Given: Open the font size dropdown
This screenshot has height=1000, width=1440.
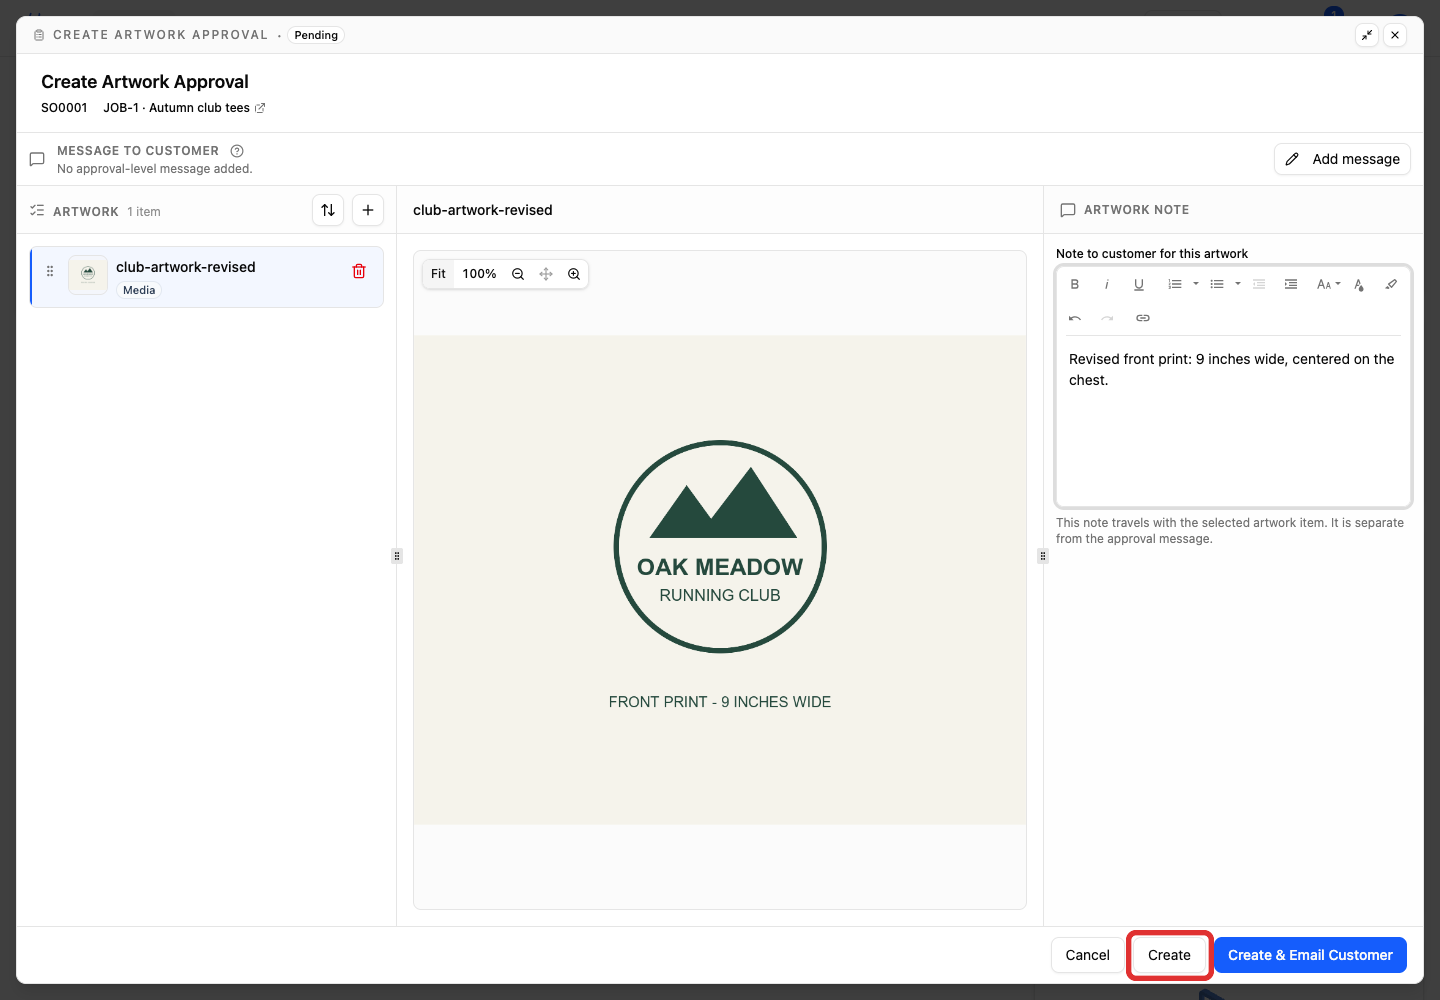Looking at the screenshot, I should point(1328,284).
